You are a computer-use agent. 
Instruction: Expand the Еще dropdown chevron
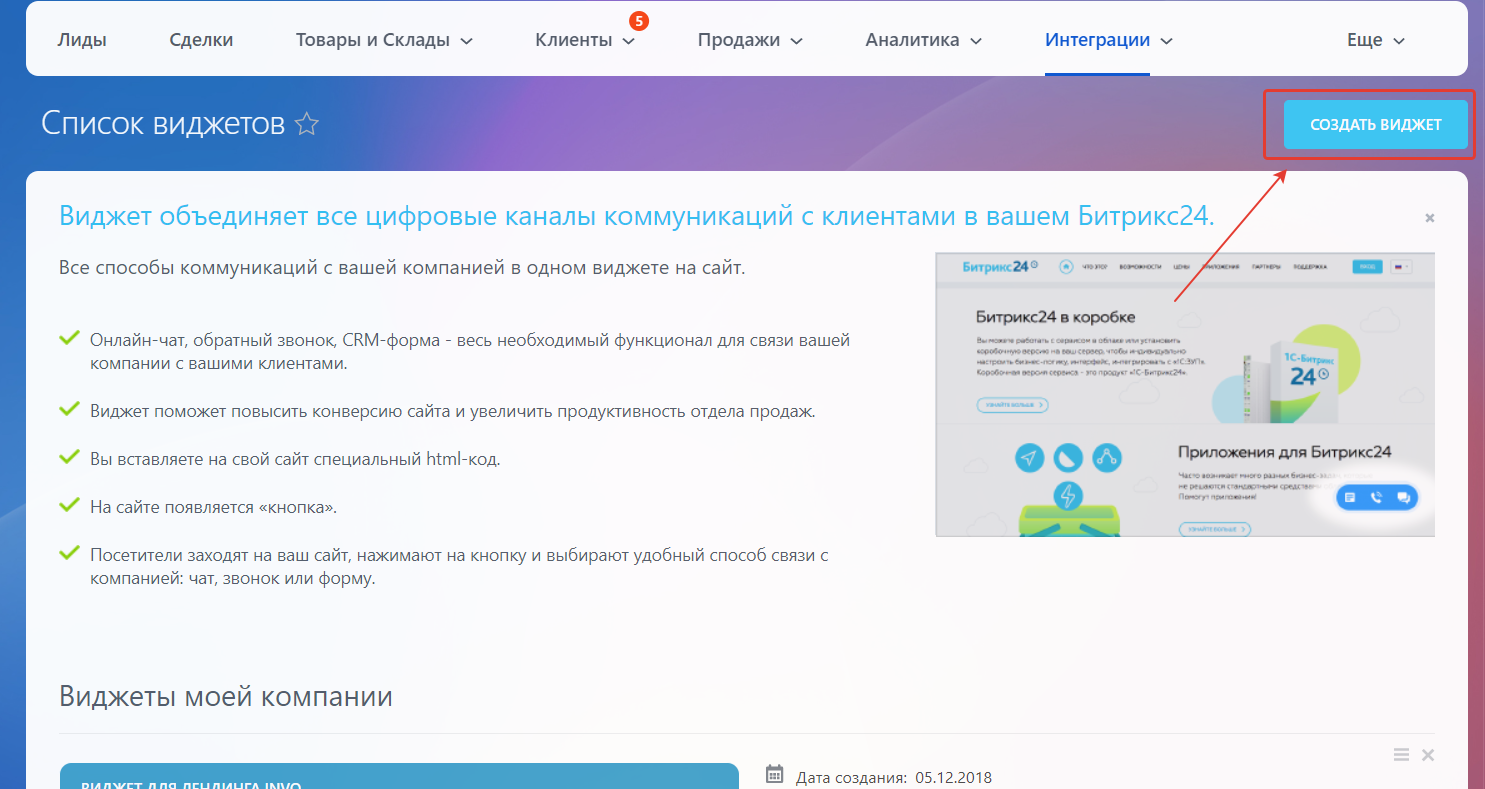[x=1399, y=41]
